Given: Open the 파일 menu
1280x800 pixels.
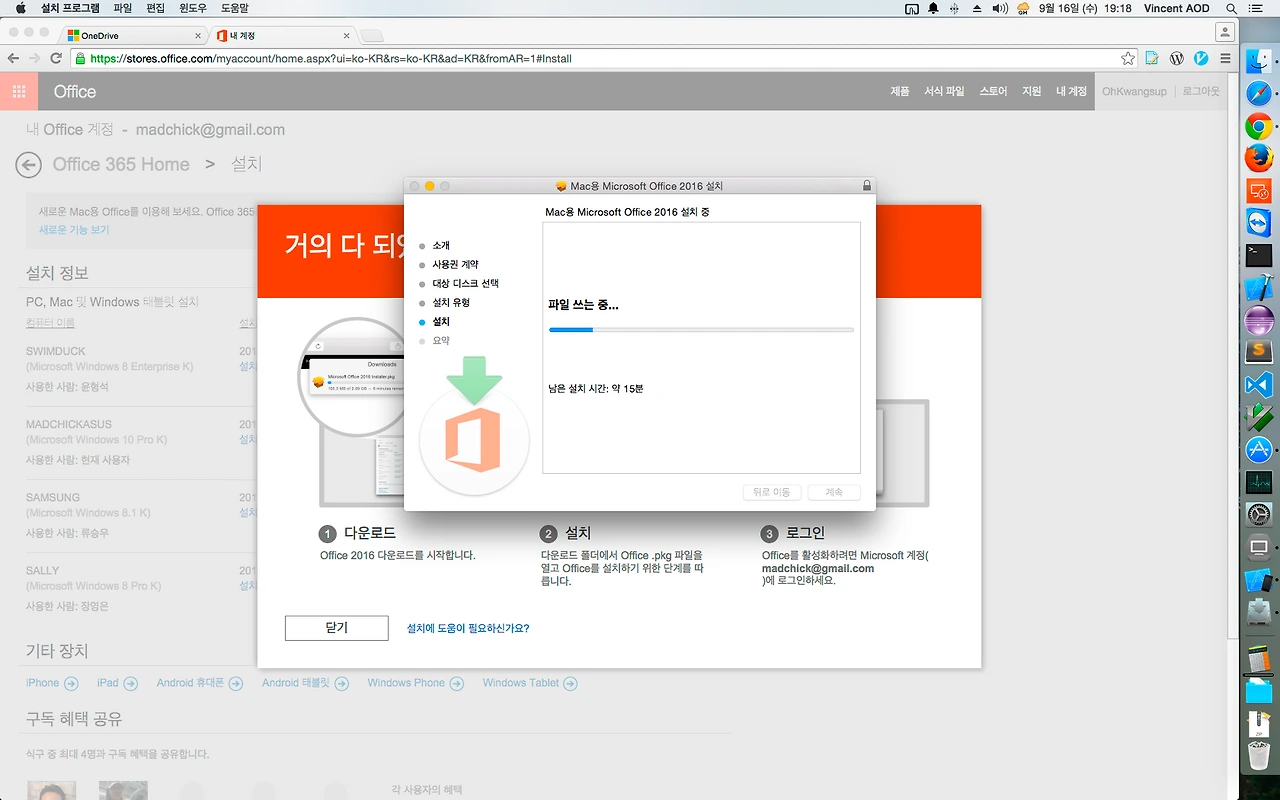Looking at the screenshot, I should coord(122,8).
